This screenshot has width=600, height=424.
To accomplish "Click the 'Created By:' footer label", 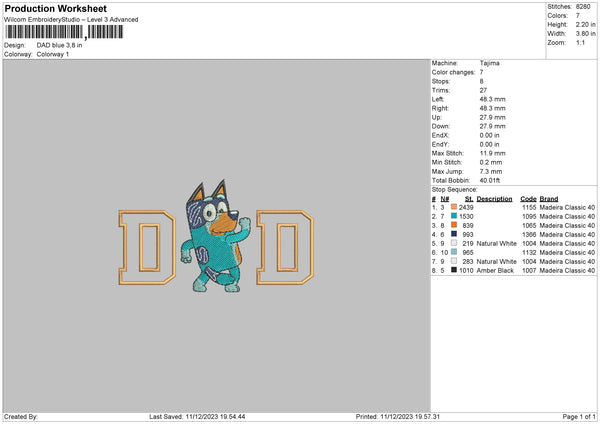I will 21,417.
